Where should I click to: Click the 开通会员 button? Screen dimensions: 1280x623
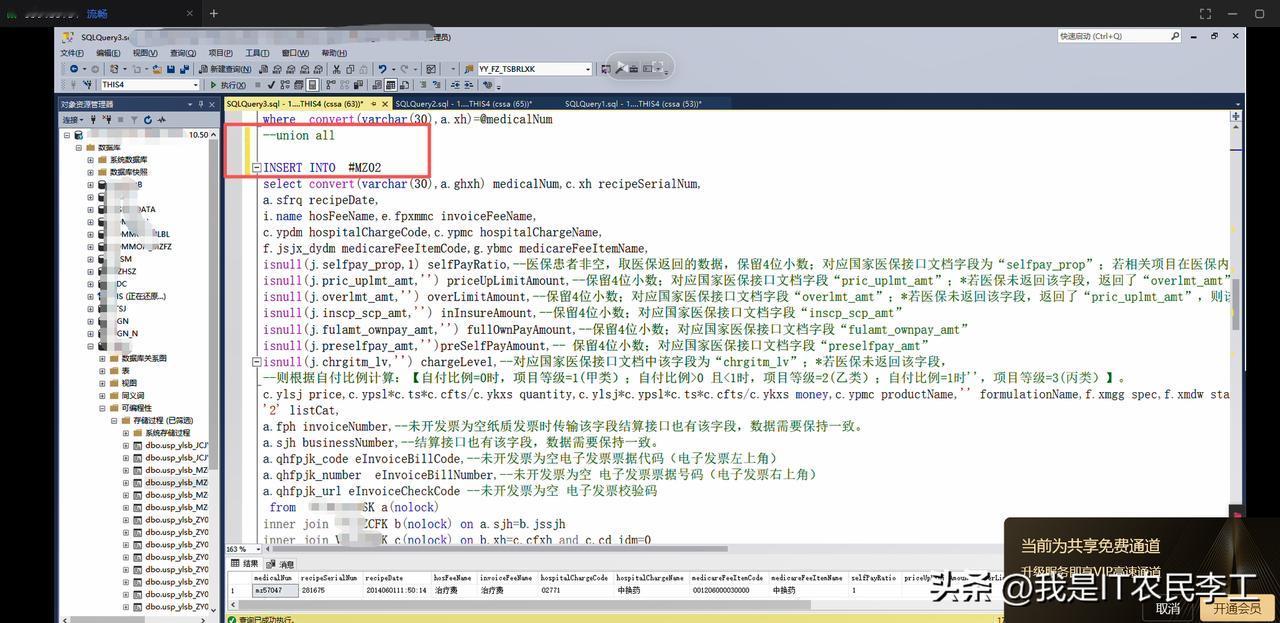coord(1236,608)
